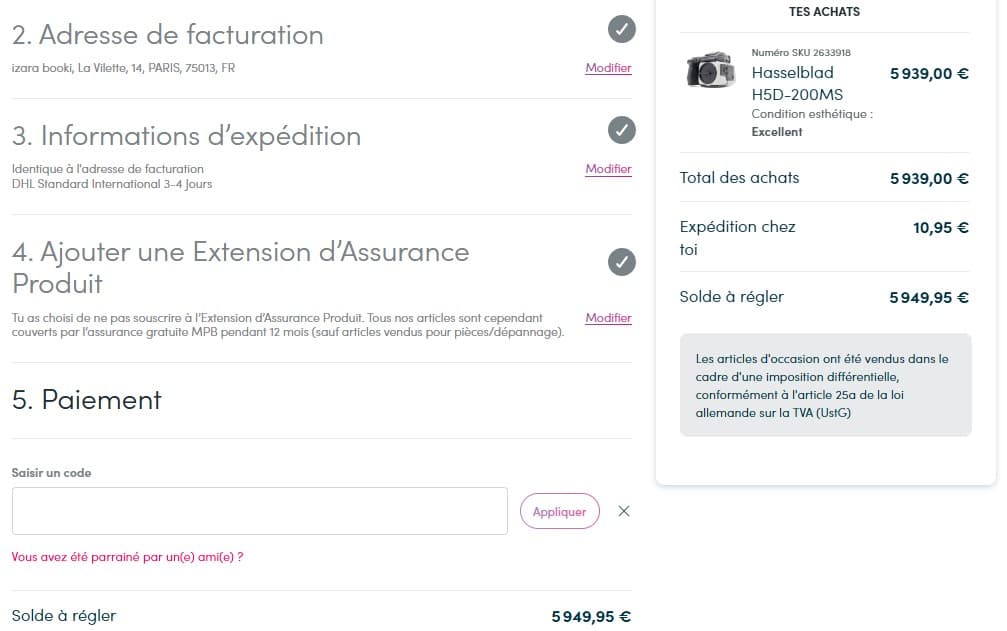This screenshot has height=631, width=1007.
Task: Modify the billing address
Action: point(608,68)
